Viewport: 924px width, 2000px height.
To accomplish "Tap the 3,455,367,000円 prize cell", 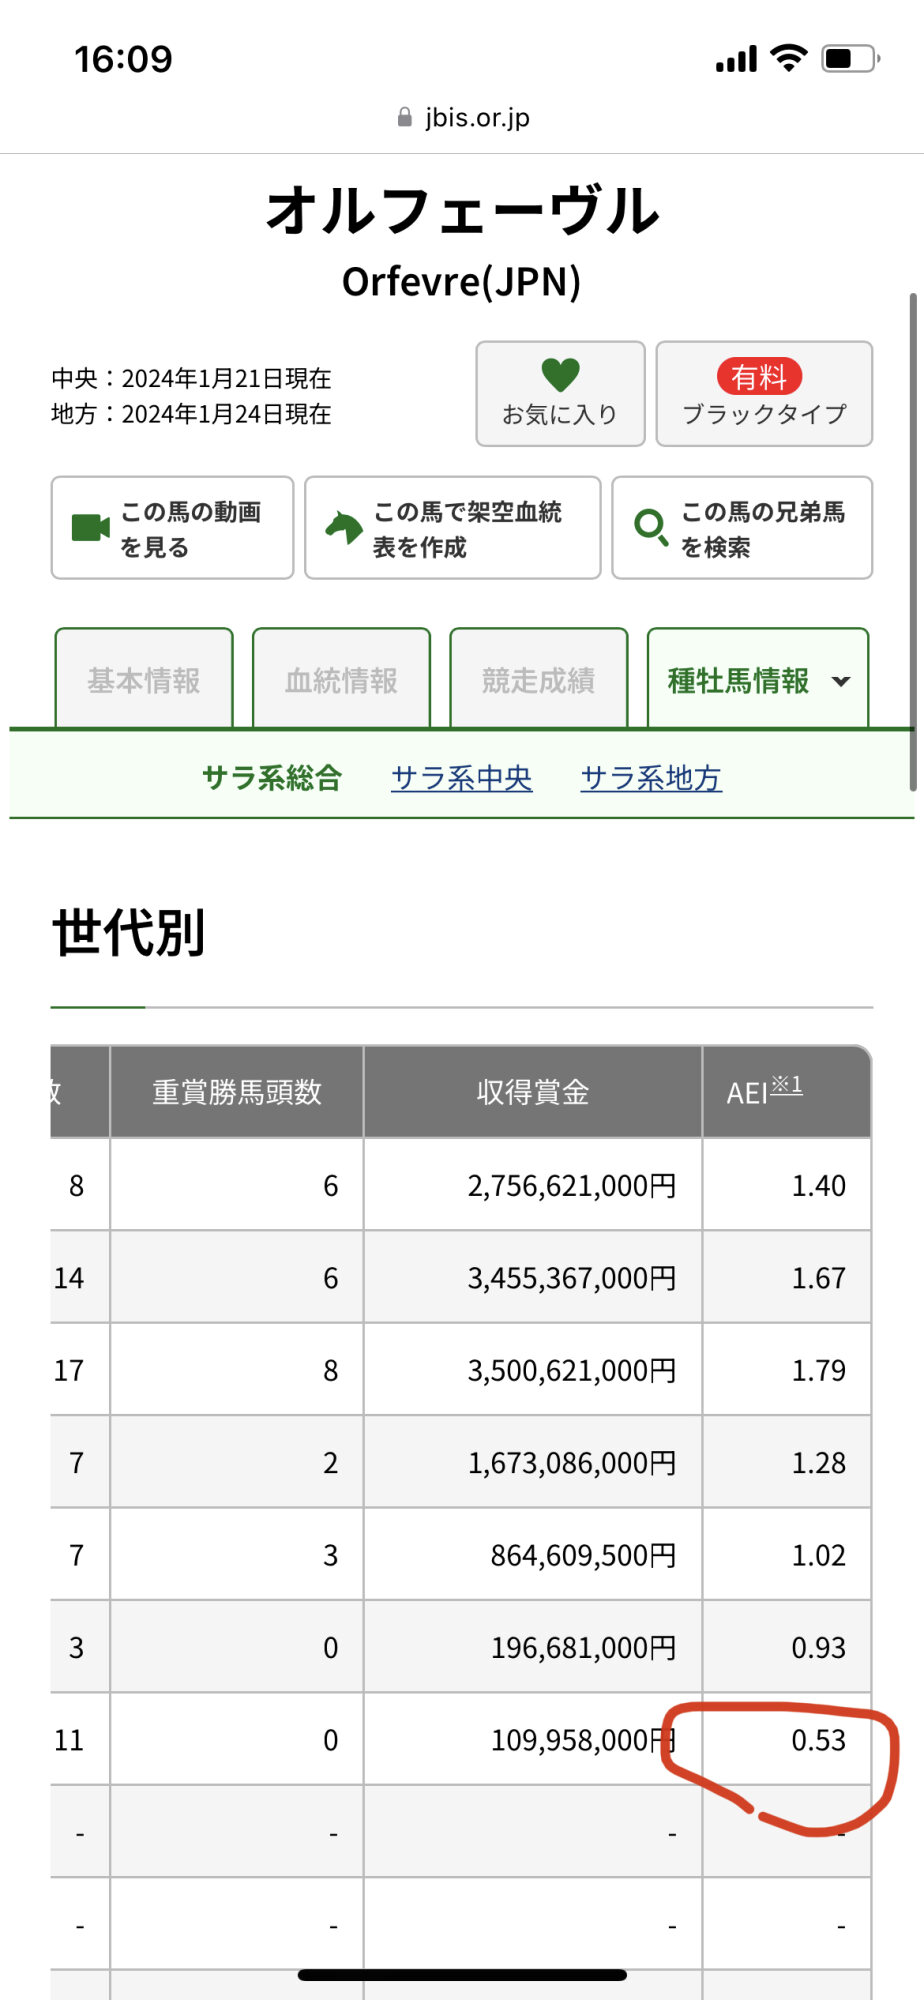I will point(533,1277).
